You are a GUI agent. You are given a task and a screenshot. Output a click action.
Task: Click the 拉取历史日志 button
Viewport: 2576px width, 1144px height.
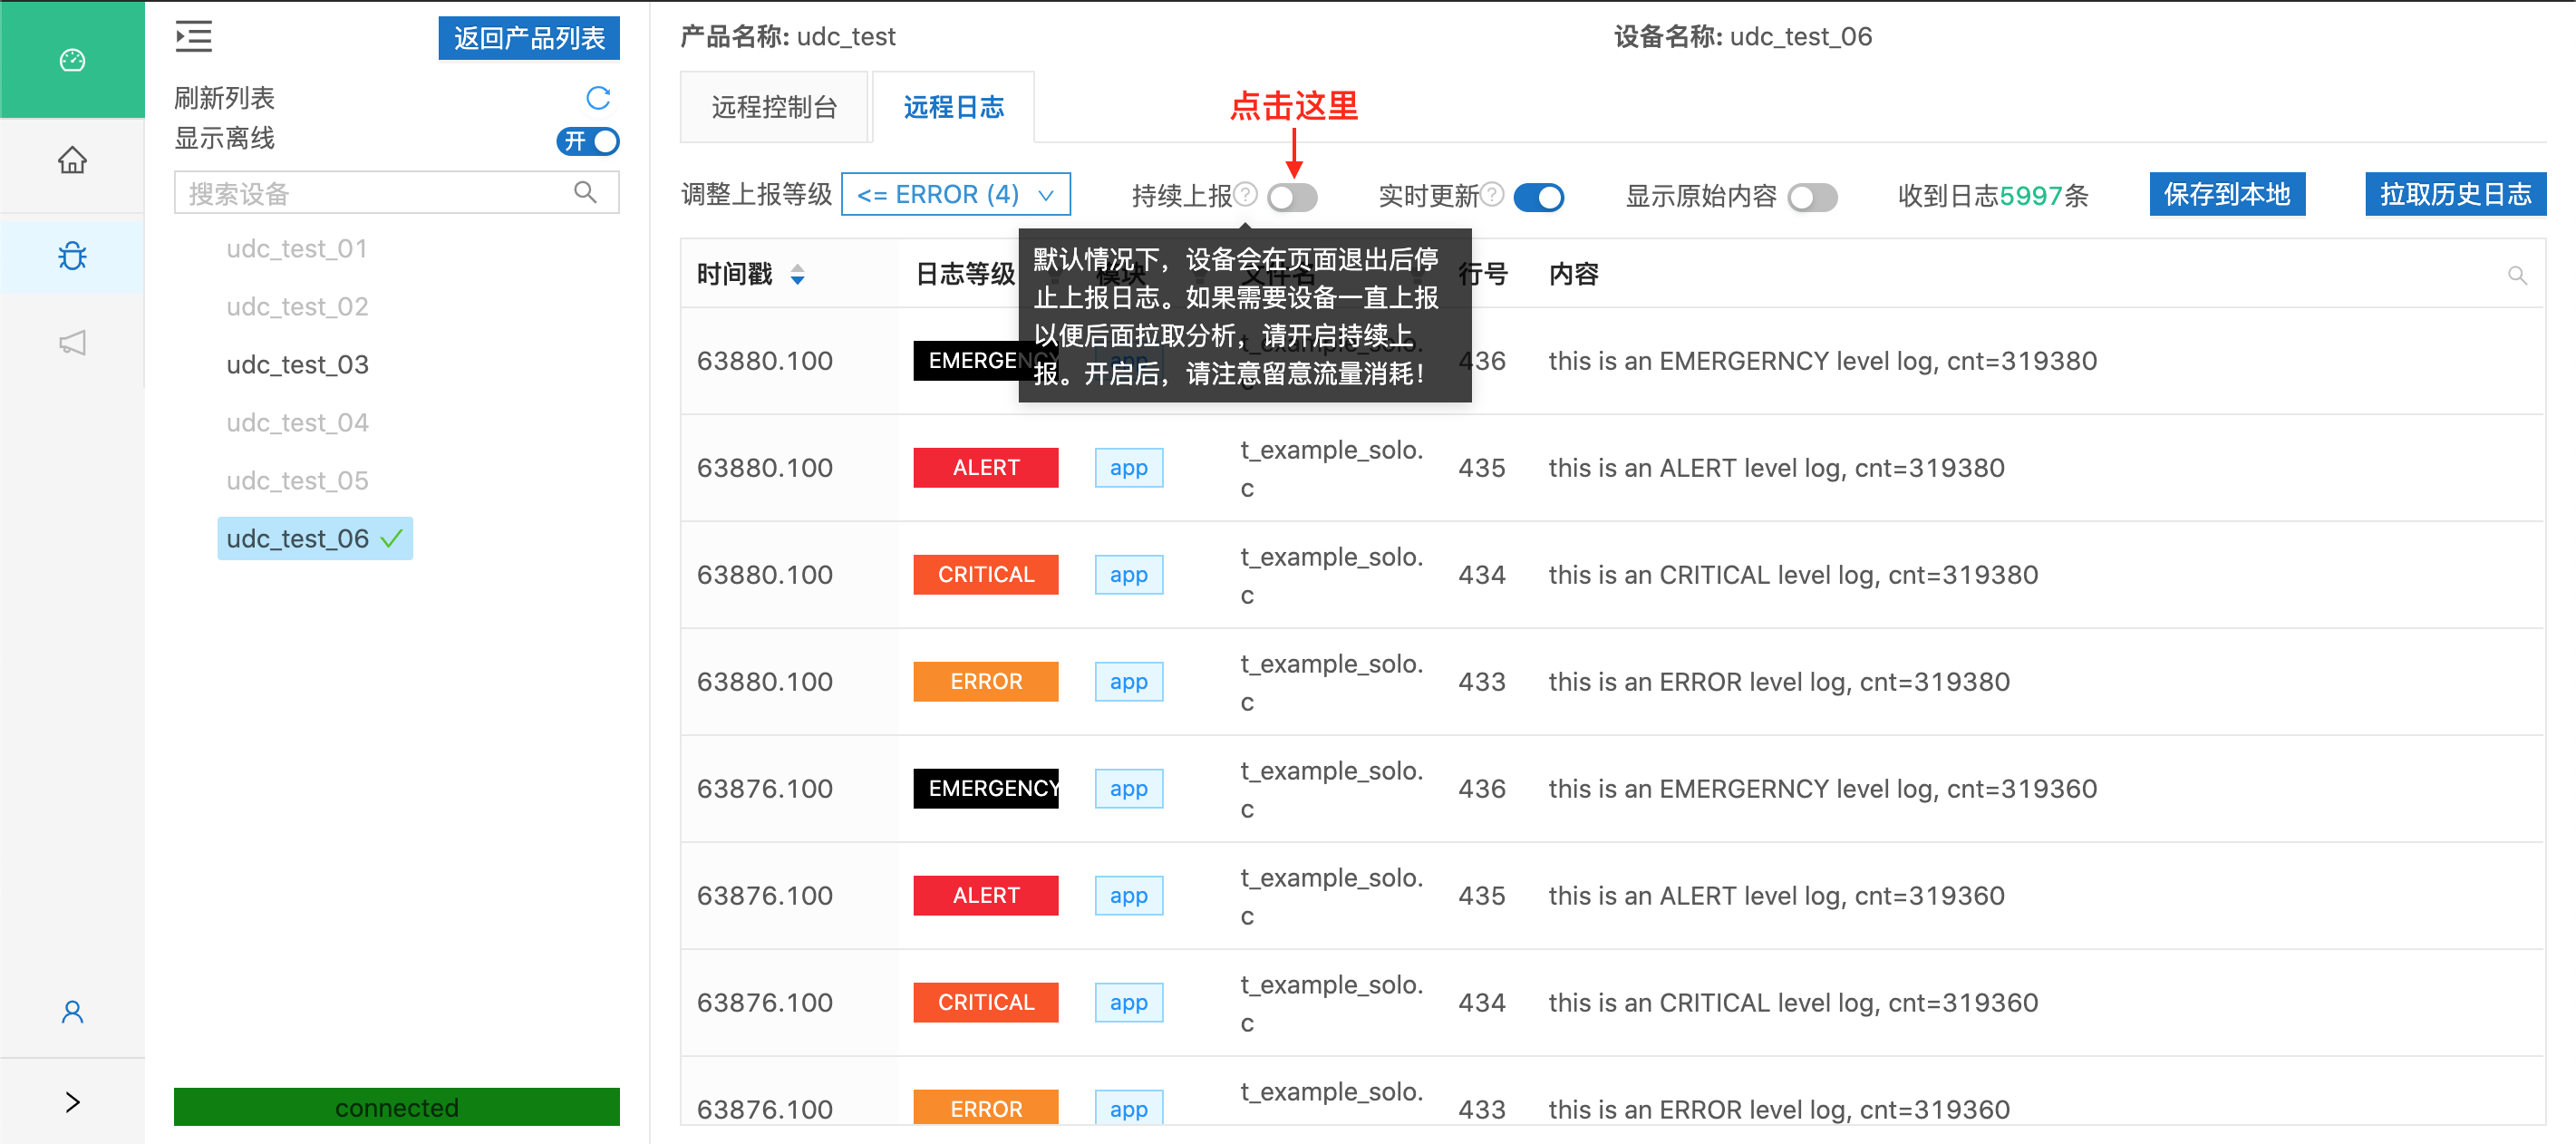tap(2455, 194)
